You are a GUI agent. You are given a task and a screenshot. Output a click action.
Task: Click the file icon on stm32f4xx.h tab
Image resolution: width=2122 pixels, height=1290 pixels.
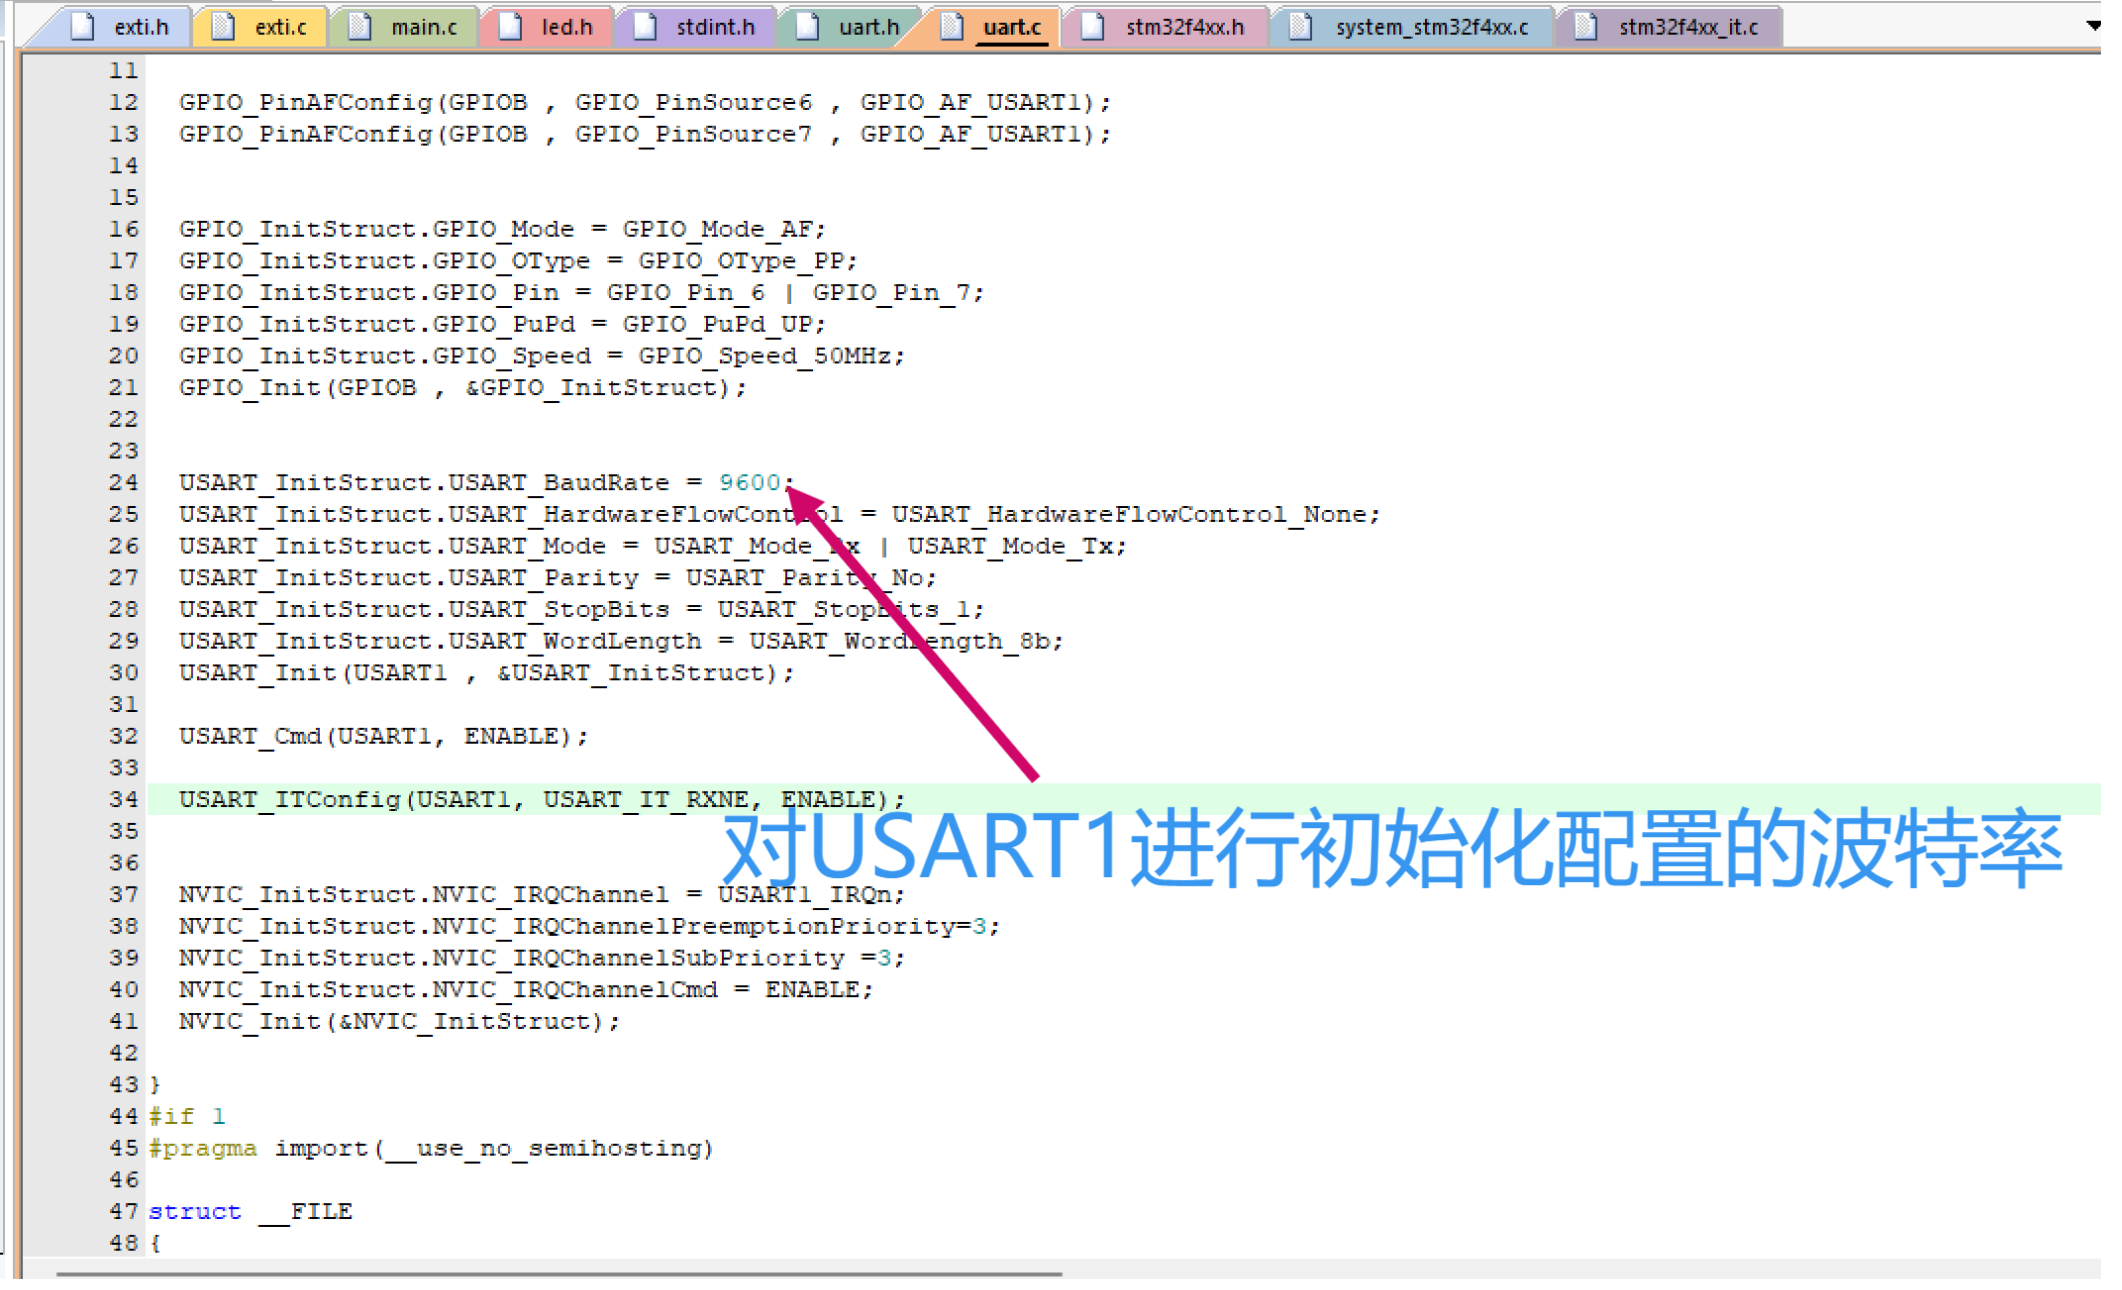[x=1093, y=27]
